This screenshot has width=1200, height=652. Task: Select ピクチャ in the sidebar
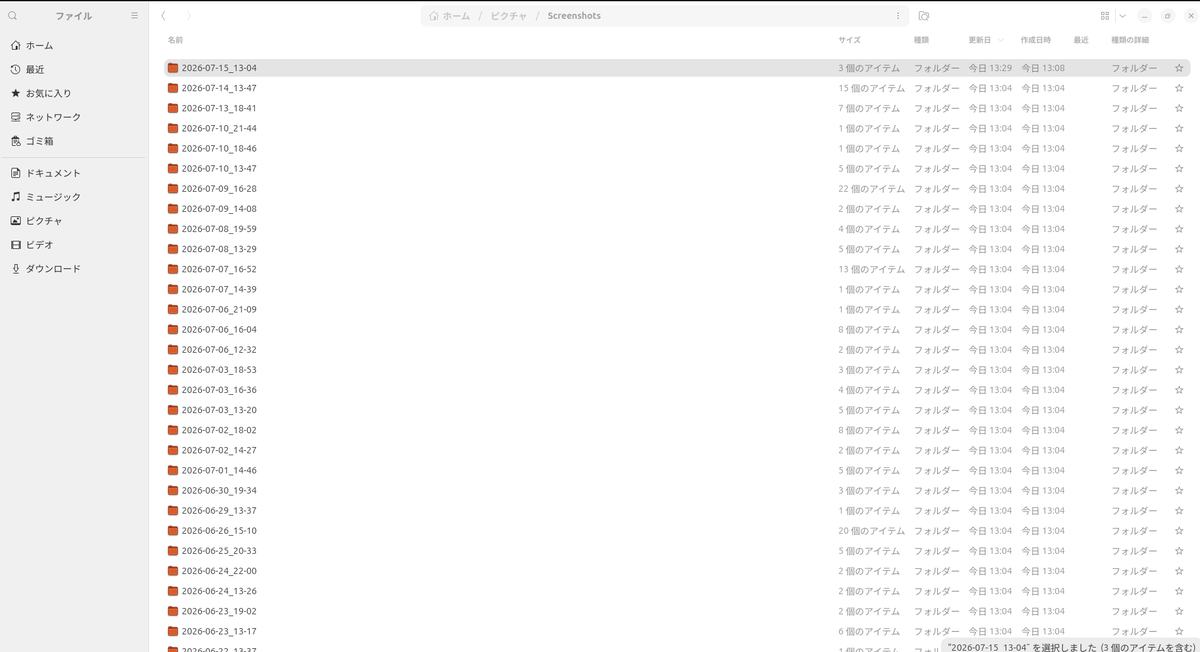(75, 221)
